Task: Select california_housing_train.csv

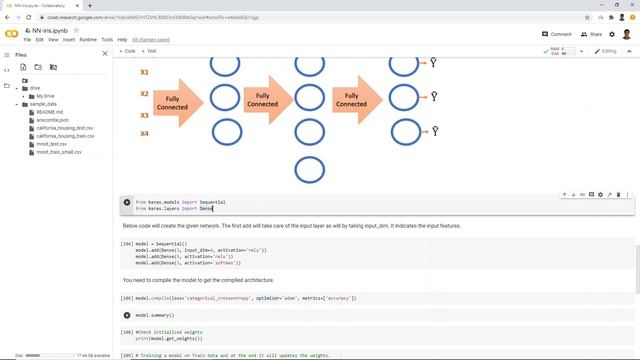Action: tap(65, 136)
